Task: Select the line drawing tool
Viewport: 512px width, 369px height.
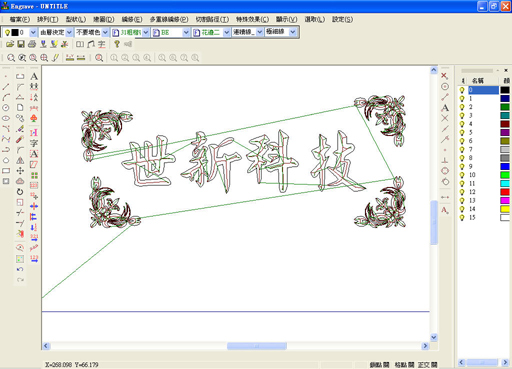Action: click(x=6, y=87)
